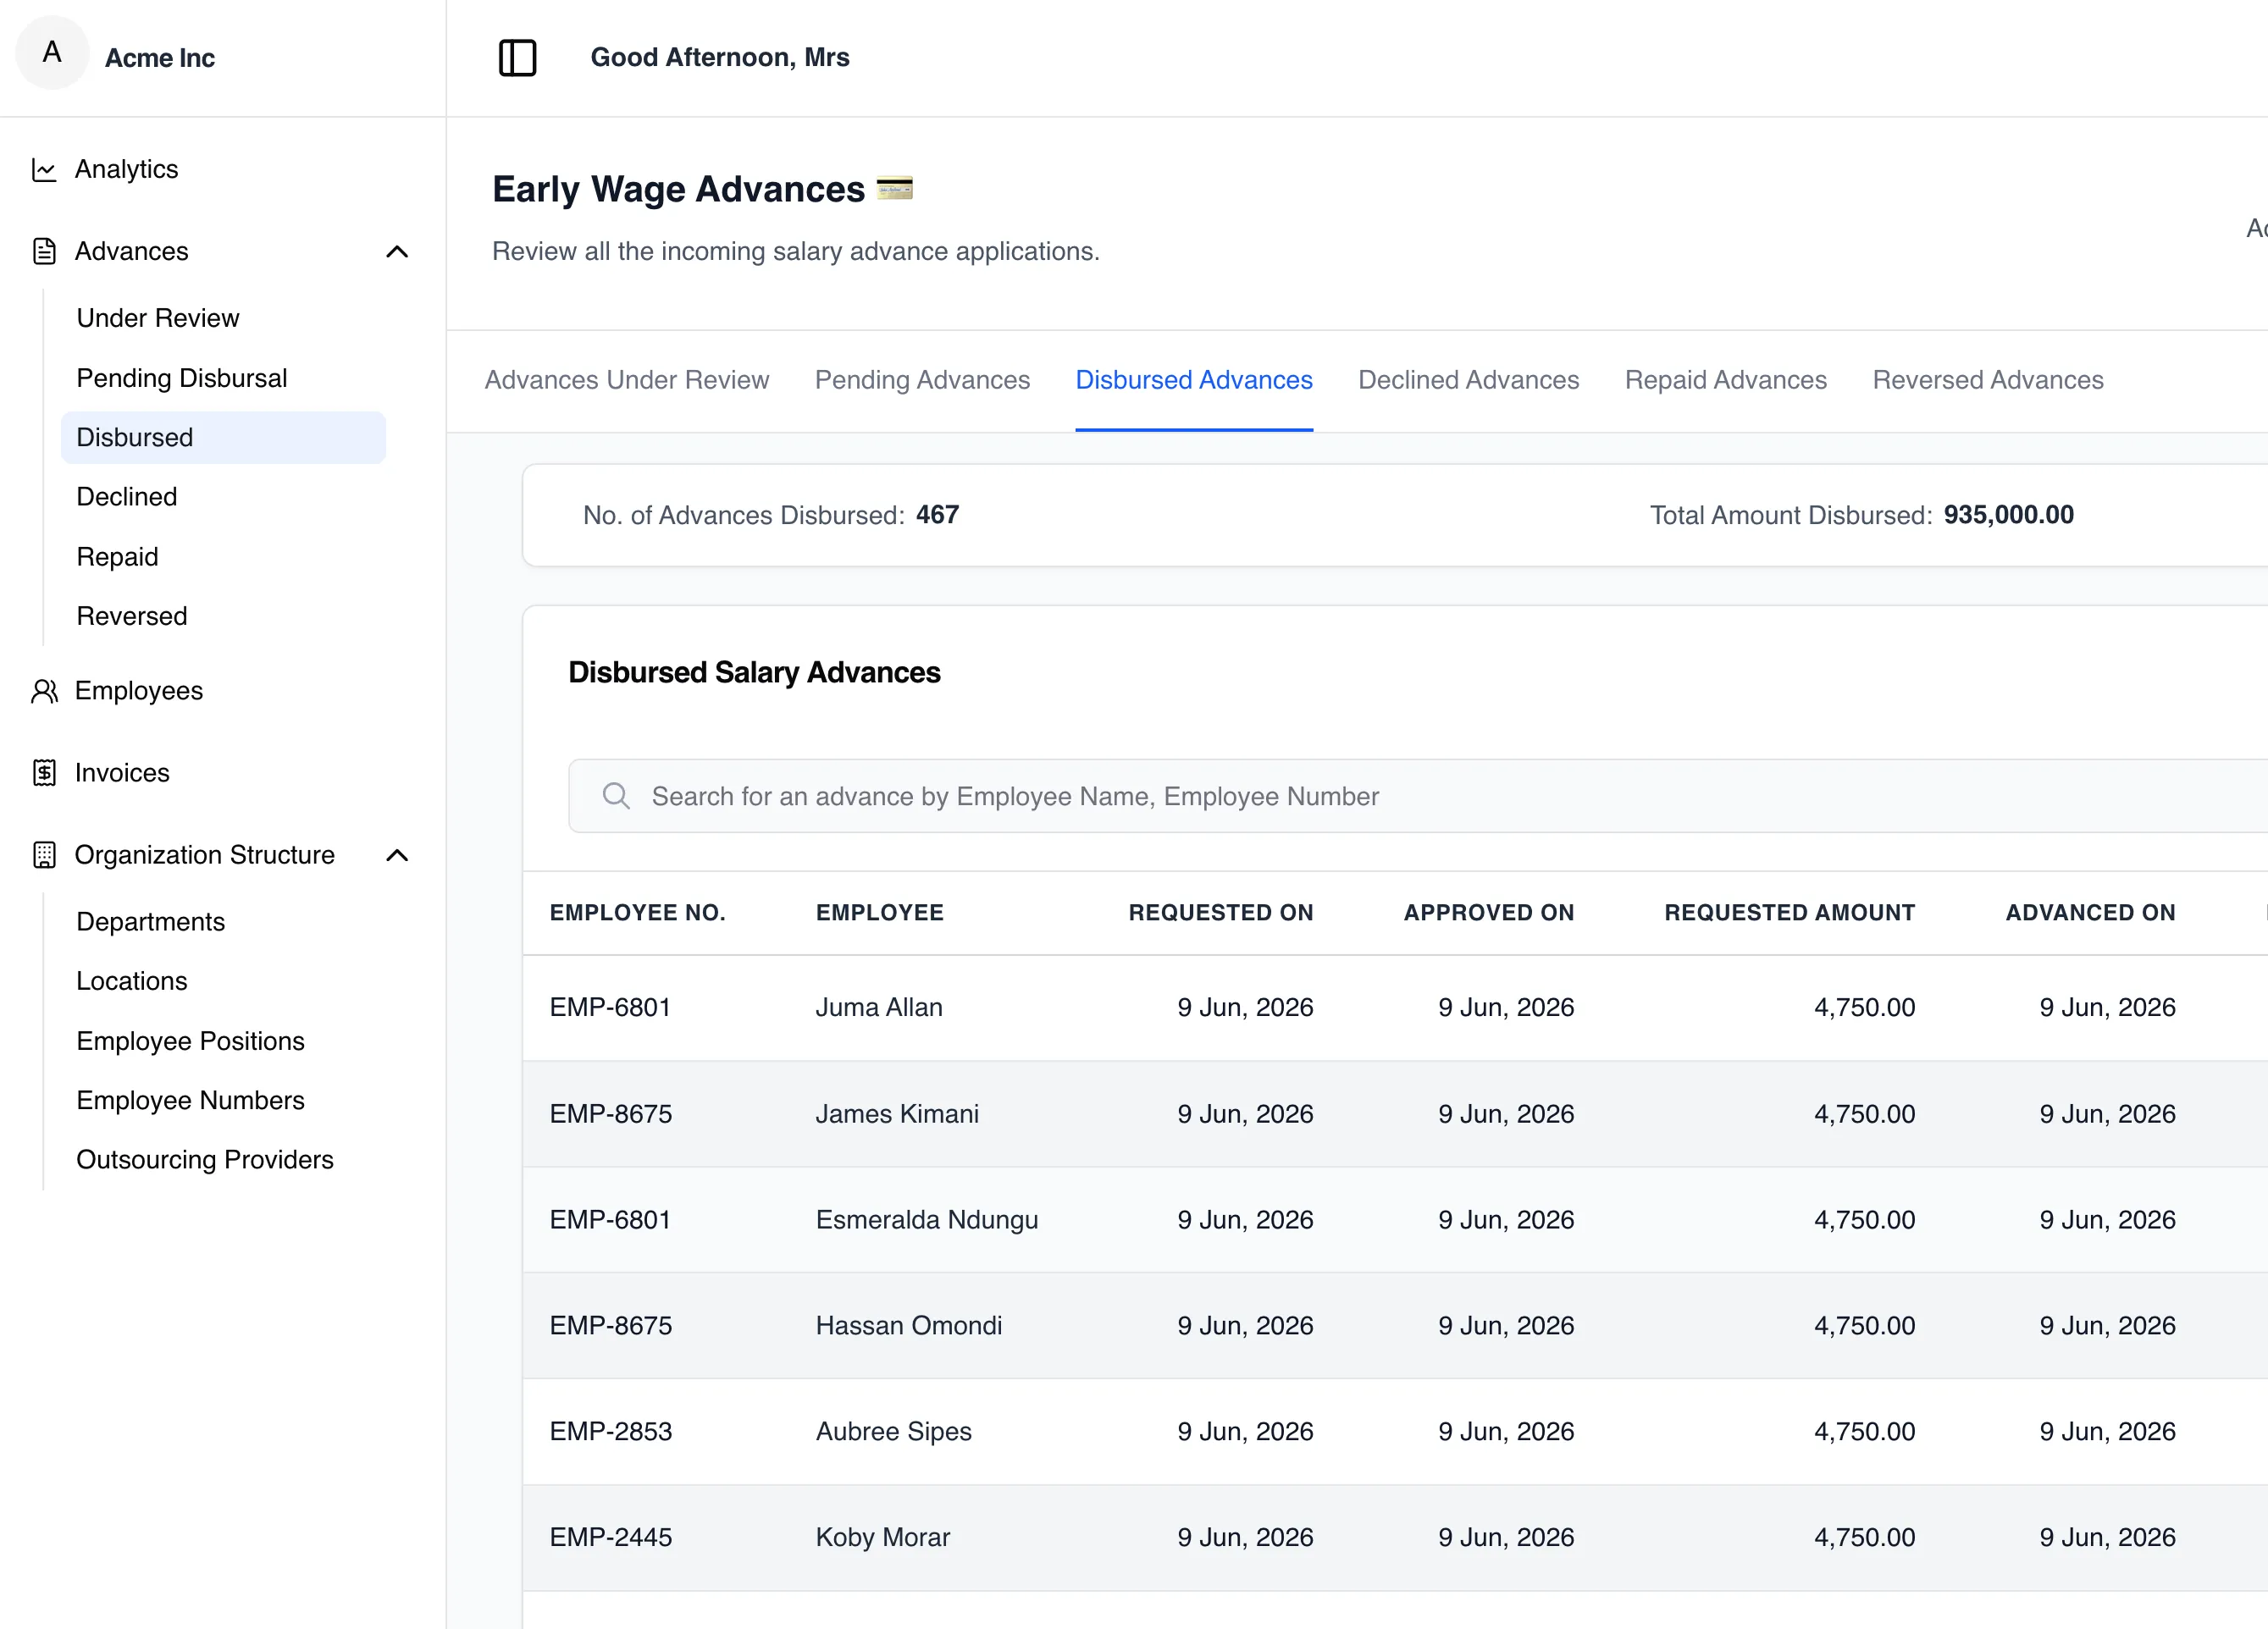
Task: Collapse the Organization Structure chevron
Action: click(x=397, y=856)
